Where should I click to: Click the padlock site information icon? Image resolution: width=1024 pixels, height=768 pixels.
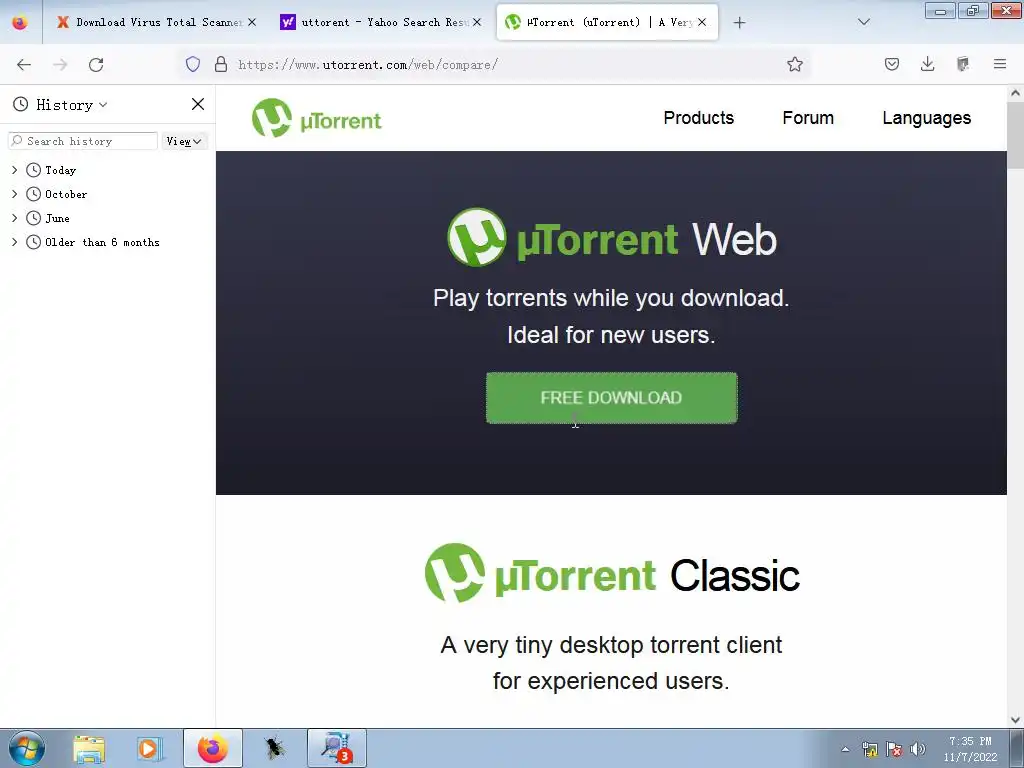point(221,64)
